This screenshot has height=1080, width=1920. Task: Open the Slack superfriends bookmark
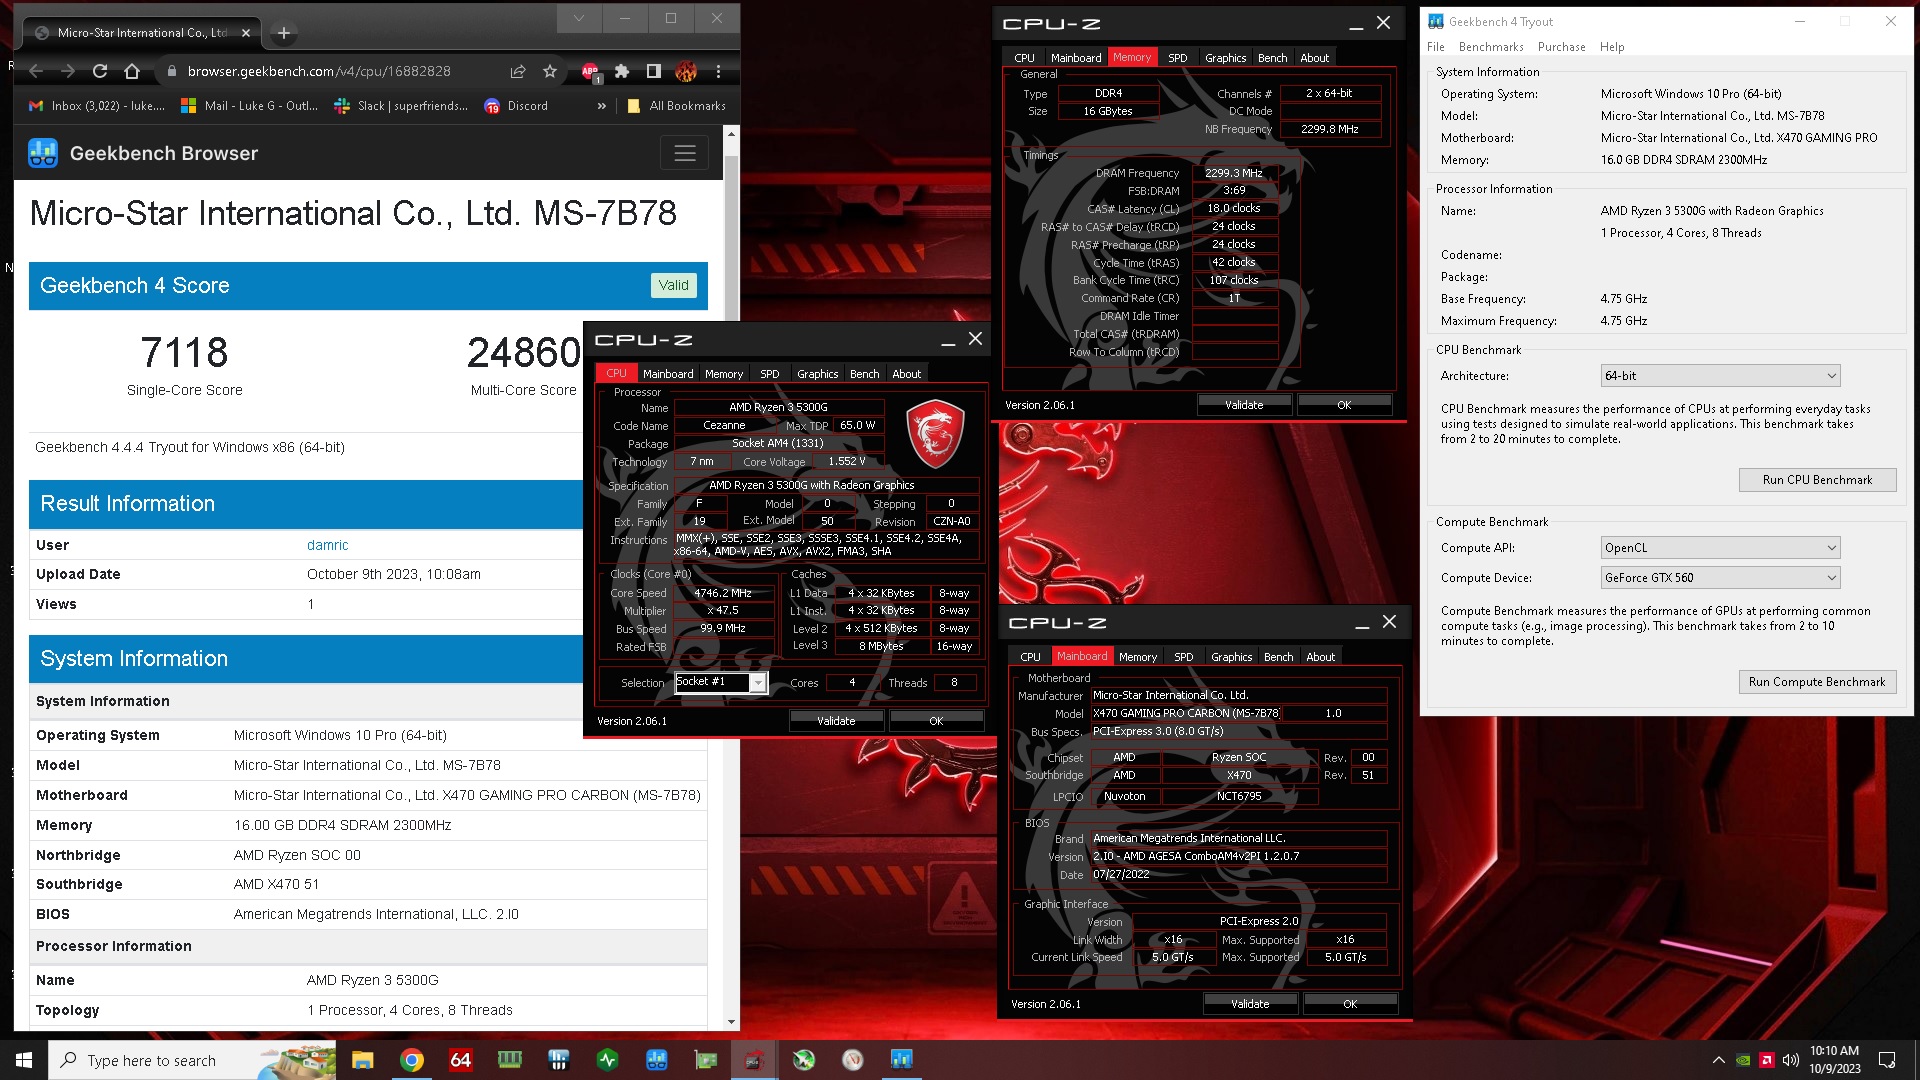(x=401, y=106)
